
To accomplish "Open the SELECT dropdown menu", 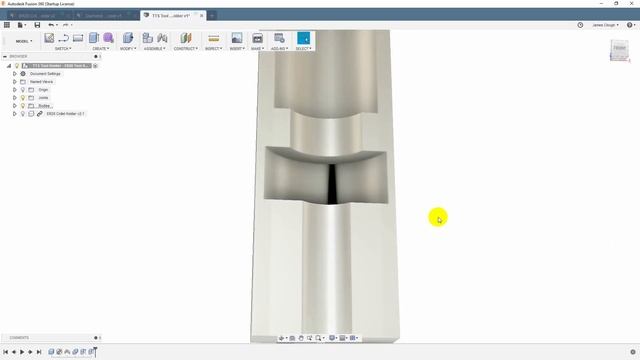I will pos(303,49).
